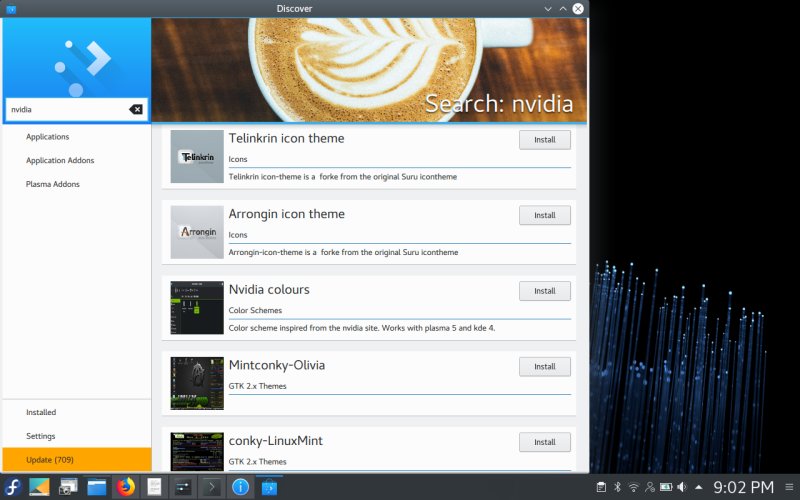Open the desktop pager icon in taskbar

click(39, 487)
